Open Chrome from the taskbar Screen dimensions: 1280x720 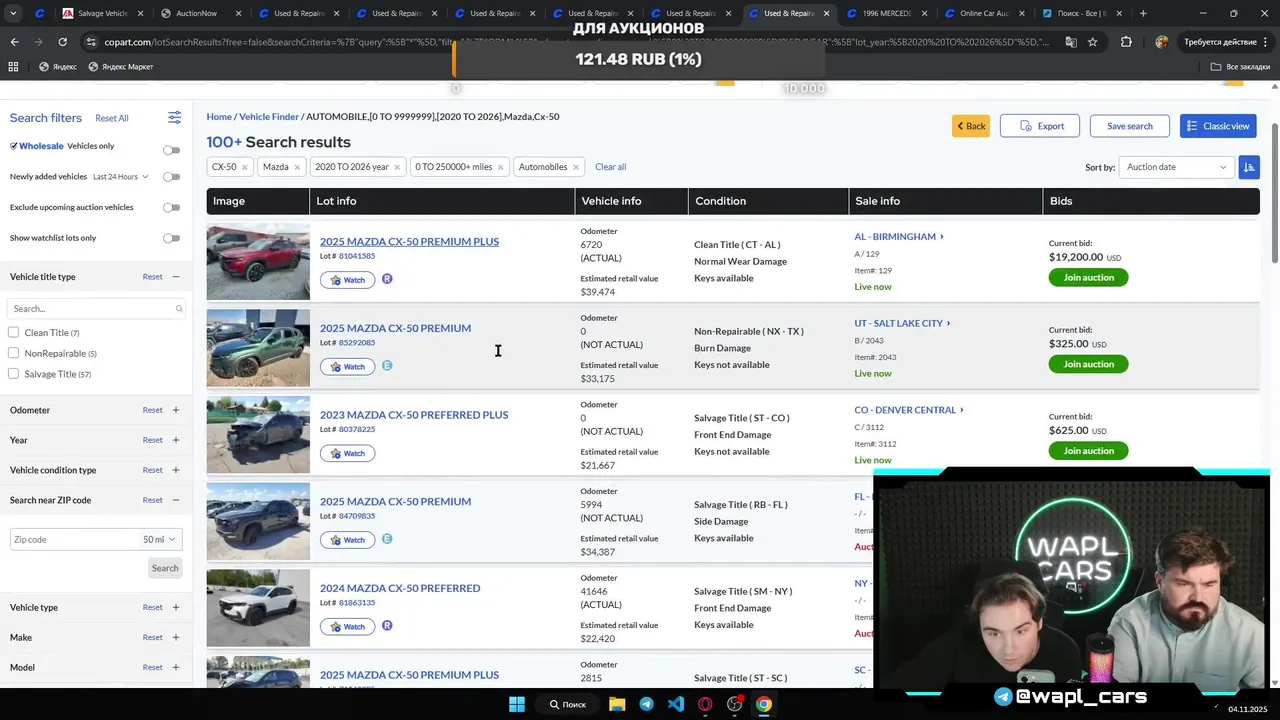coord(764,704)
